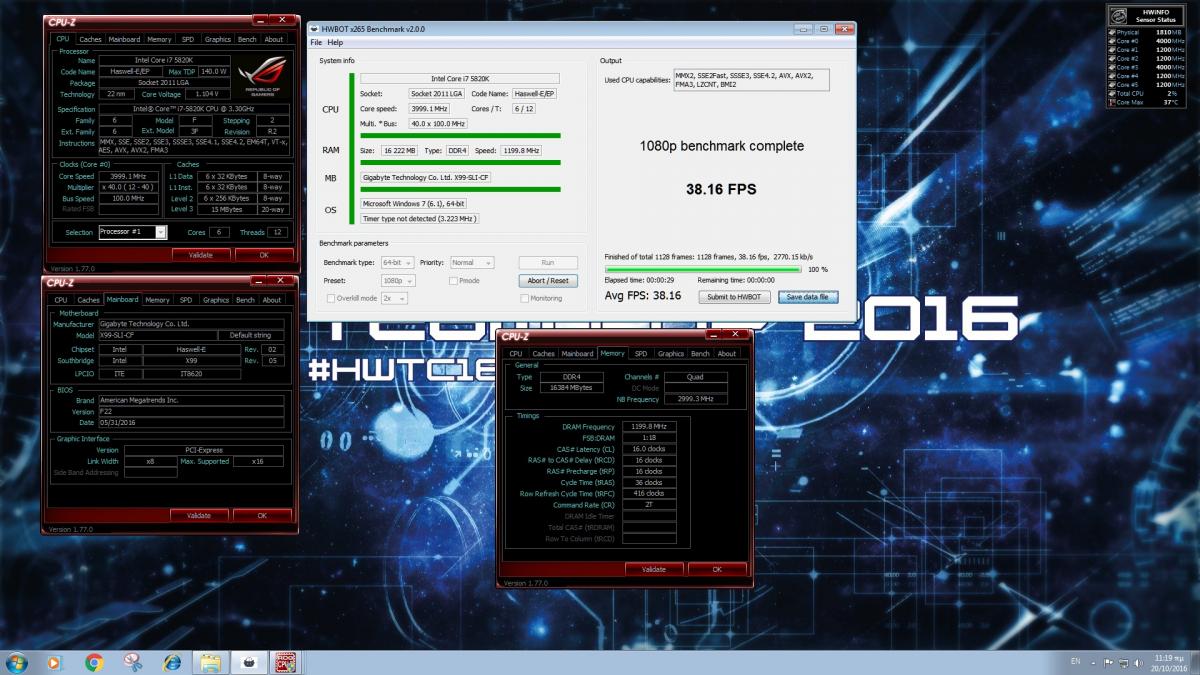Click Validate in the CPU tab CPU-Z window
1200x675 pixels.
199,255
